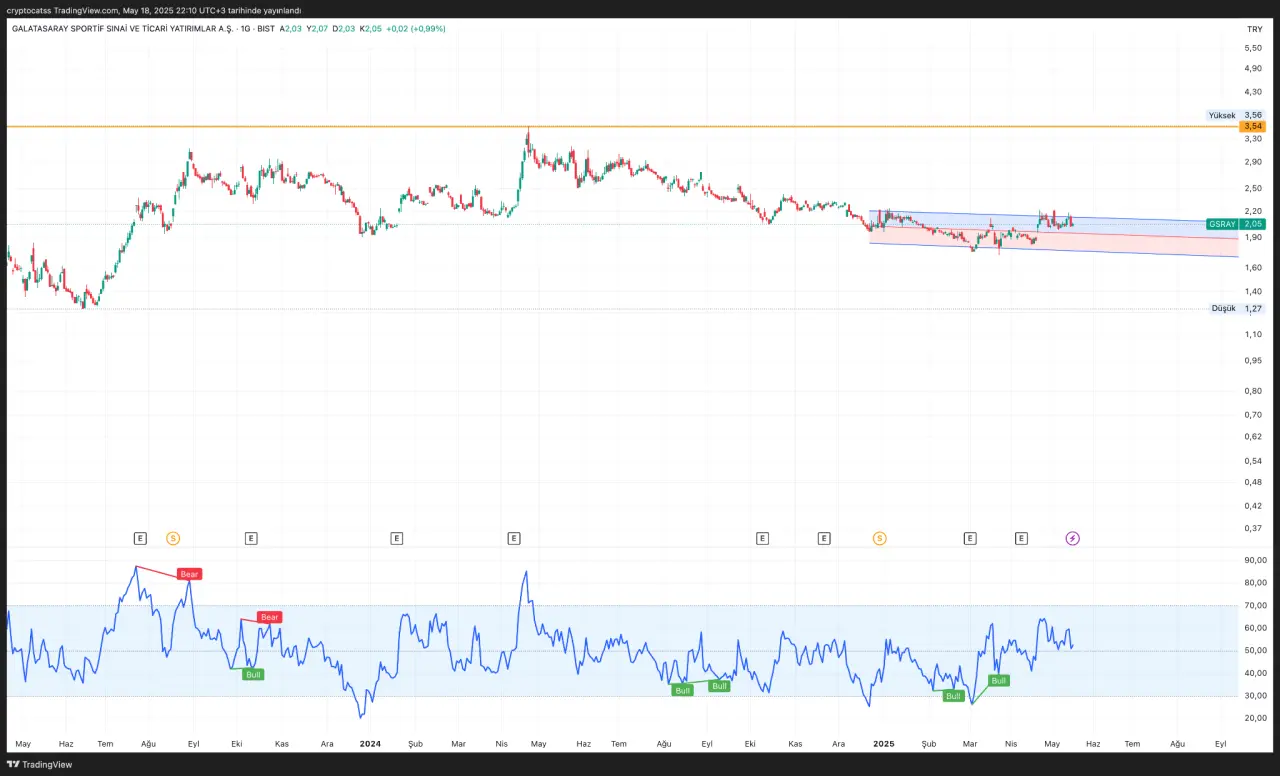Click the 0,37 price axis label

1253,527
